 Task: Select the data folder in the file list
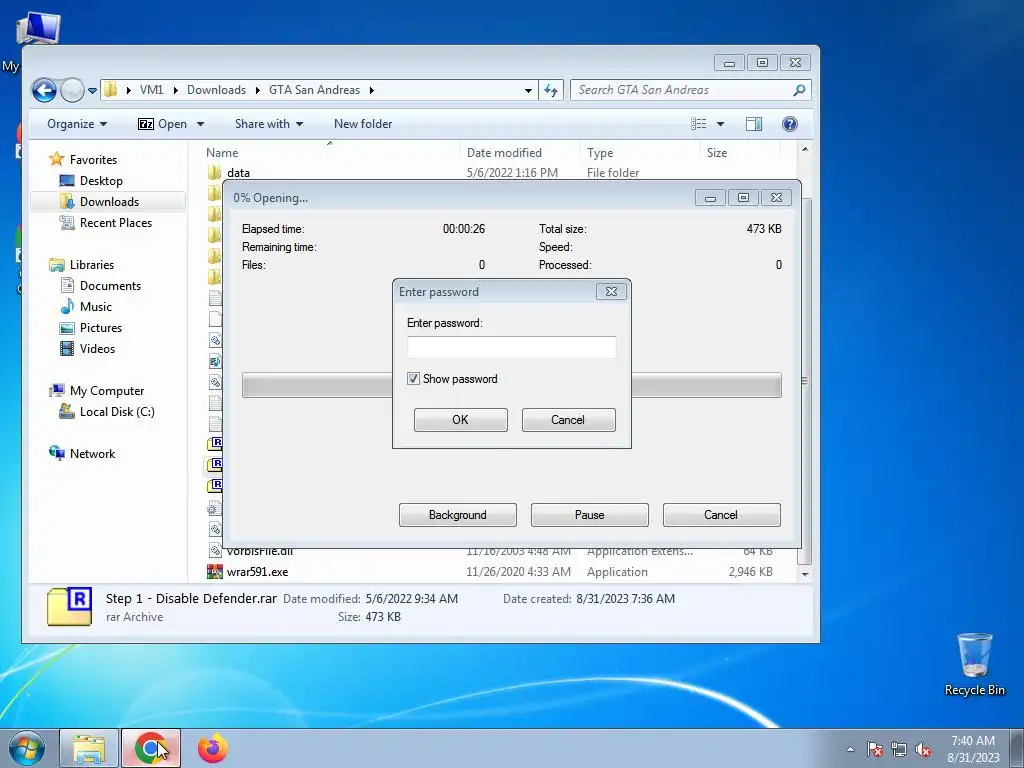click(238, 172)
